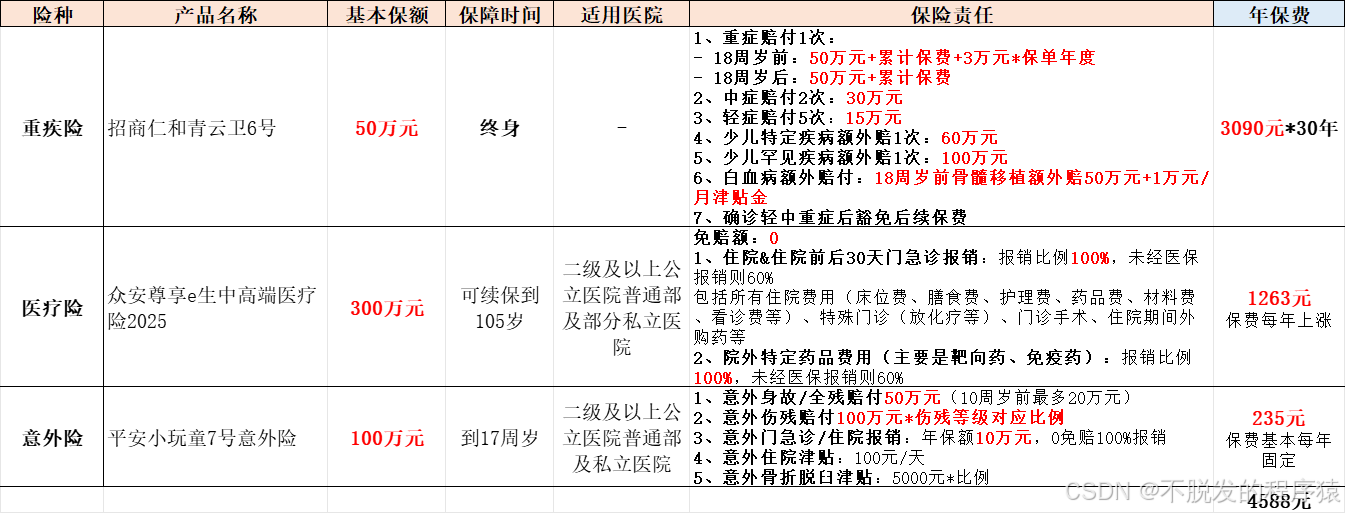The image size is (1345, 513).
Task: Click the 意外门急诊/住院报销 line
Action: tap(929, 437)
